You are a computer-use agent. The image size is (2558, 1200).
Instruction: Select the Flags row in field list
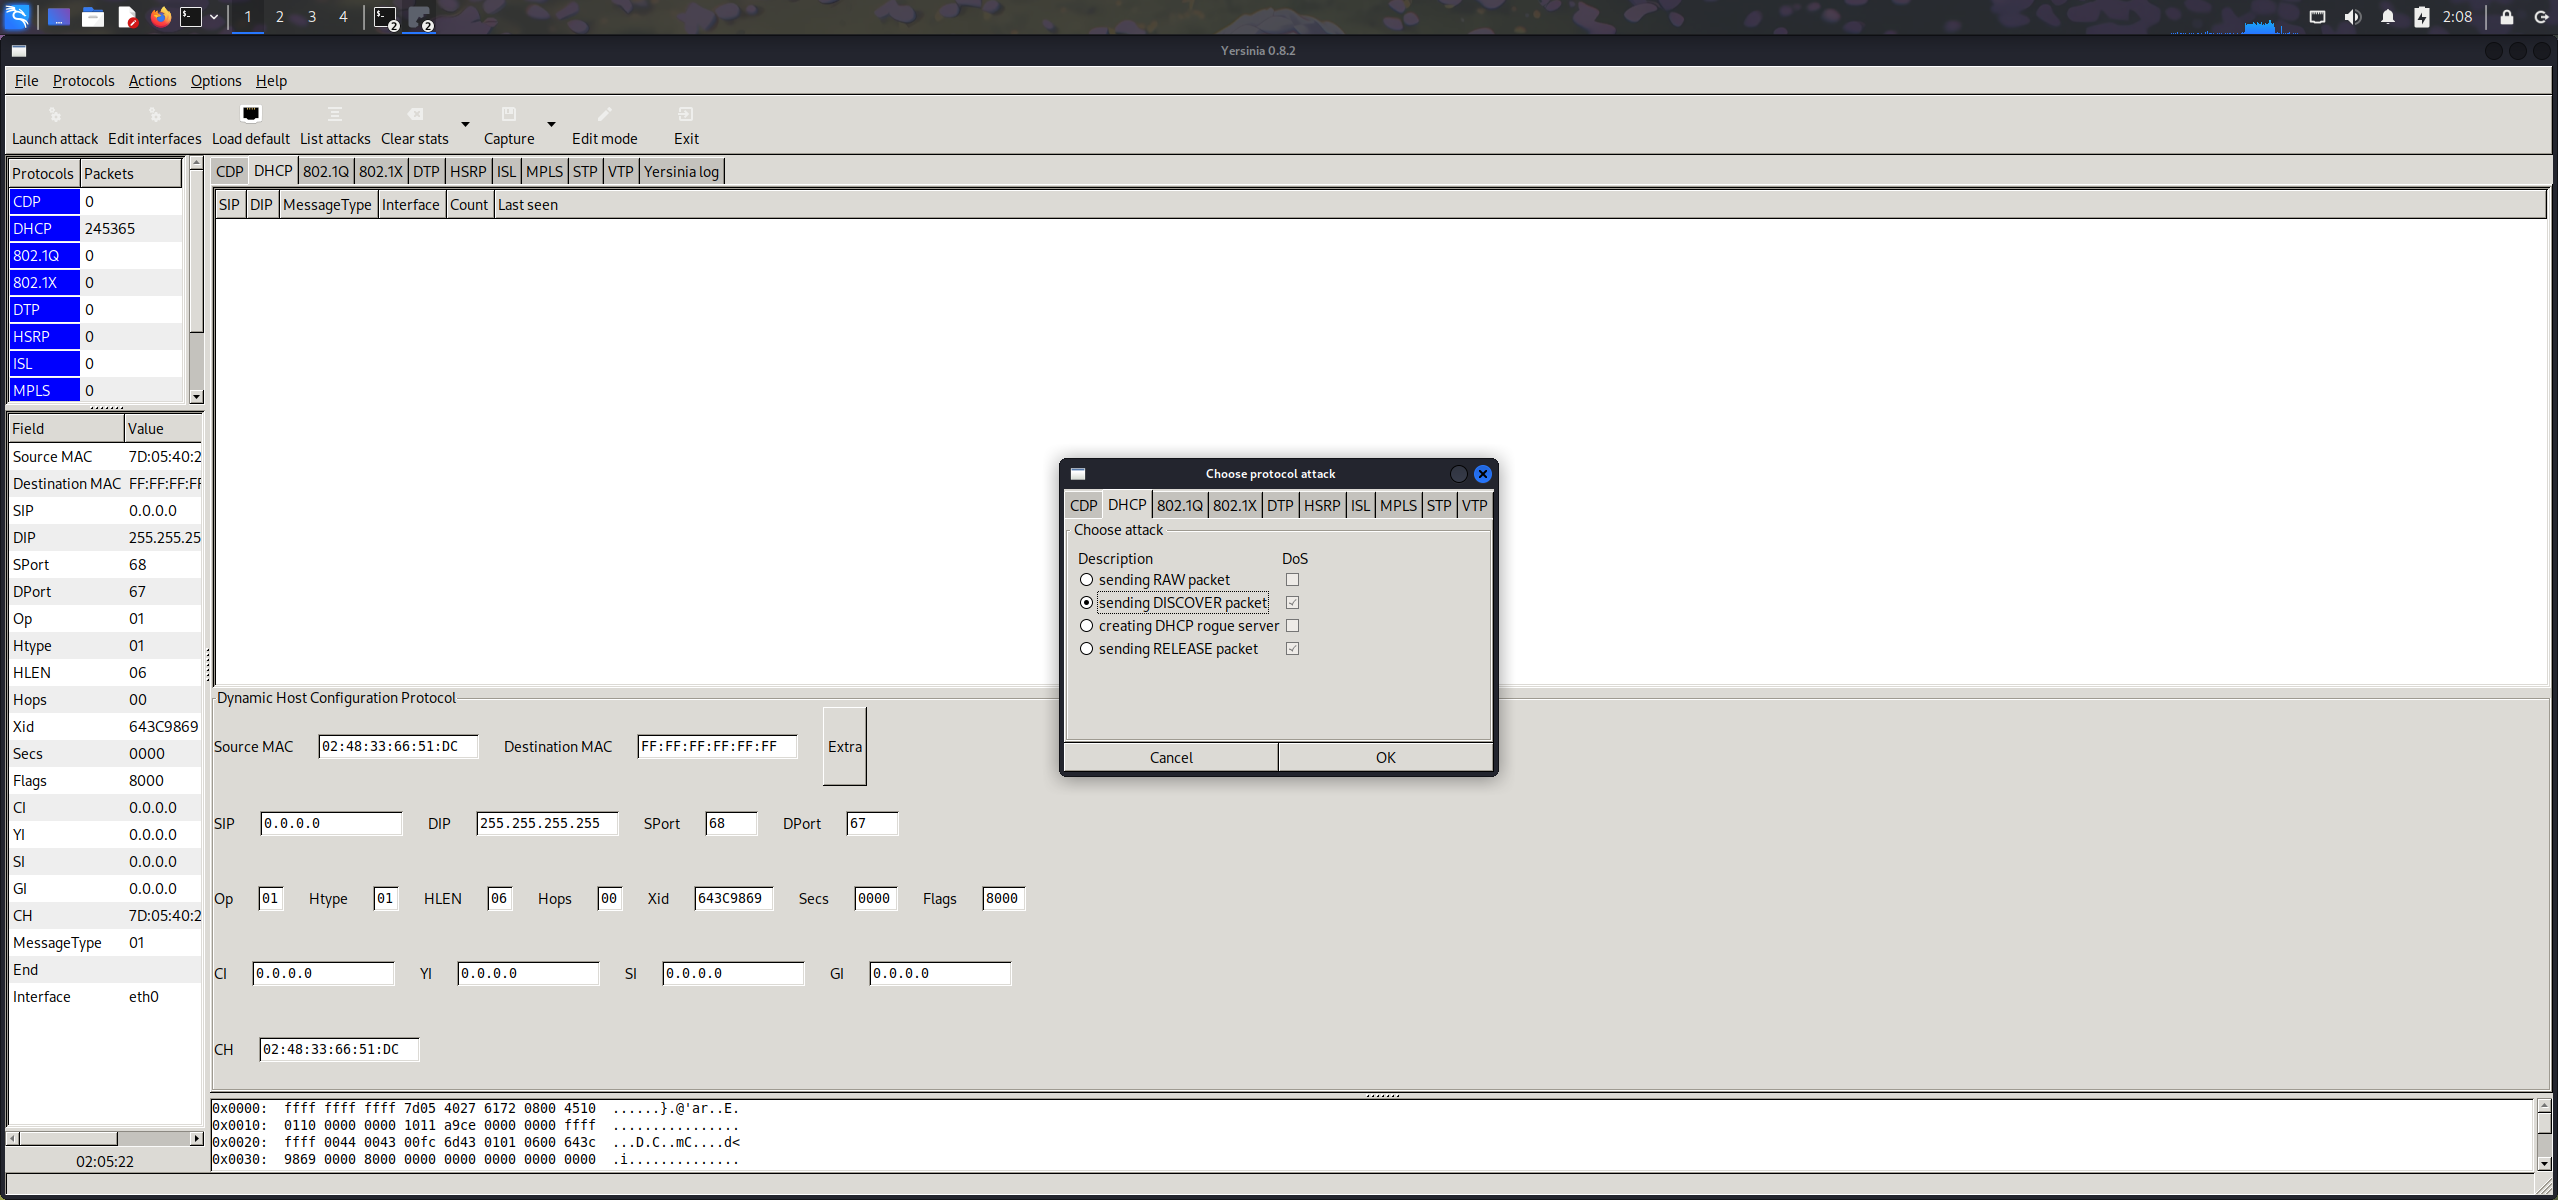click(105, 781)
